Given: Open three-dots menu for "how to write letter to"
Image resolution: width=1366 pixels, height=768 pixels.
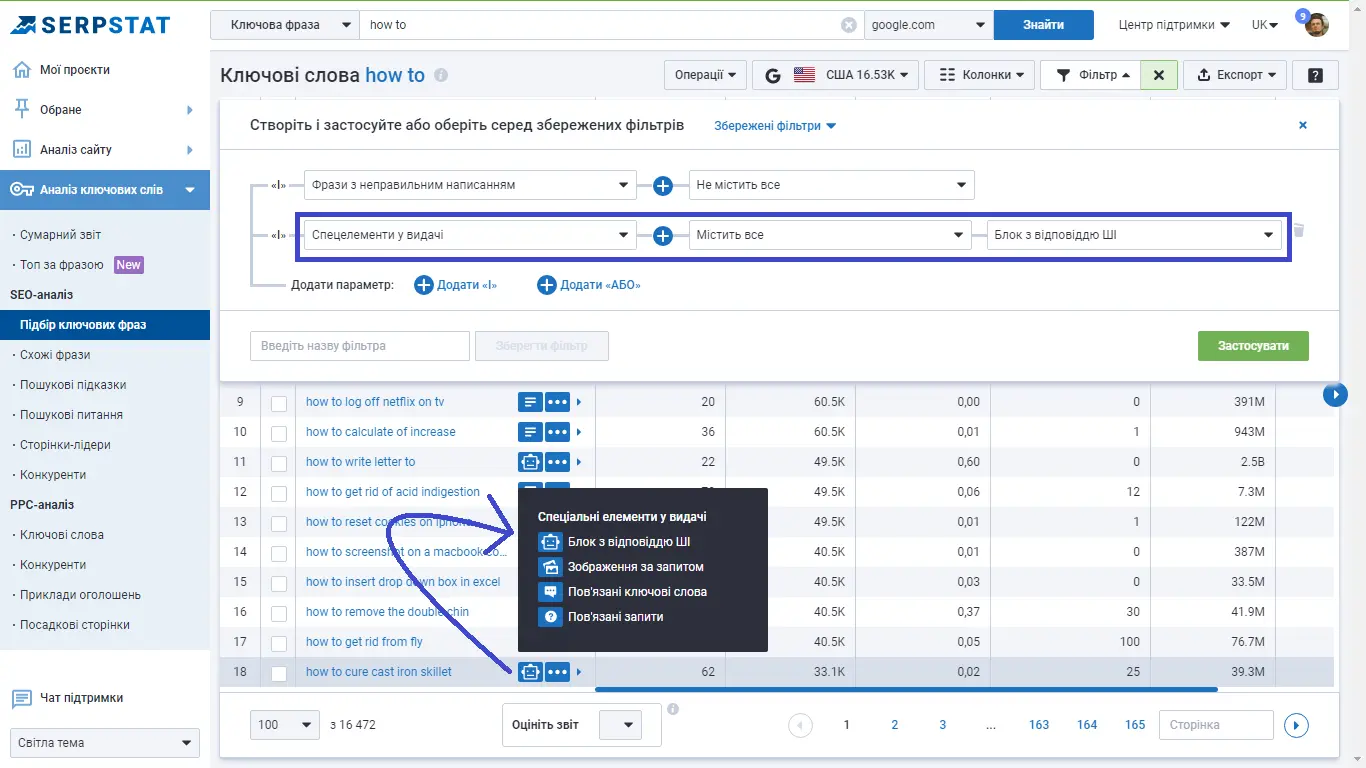Looking at the screenshot, I should 557,462.
